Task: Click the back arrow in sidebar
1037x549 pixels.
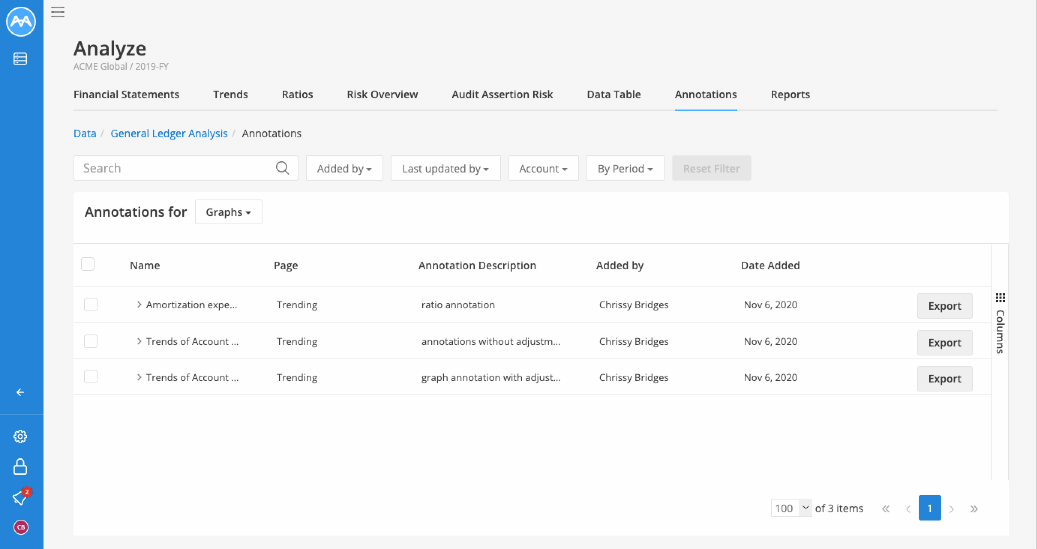Action: (21, 392)
